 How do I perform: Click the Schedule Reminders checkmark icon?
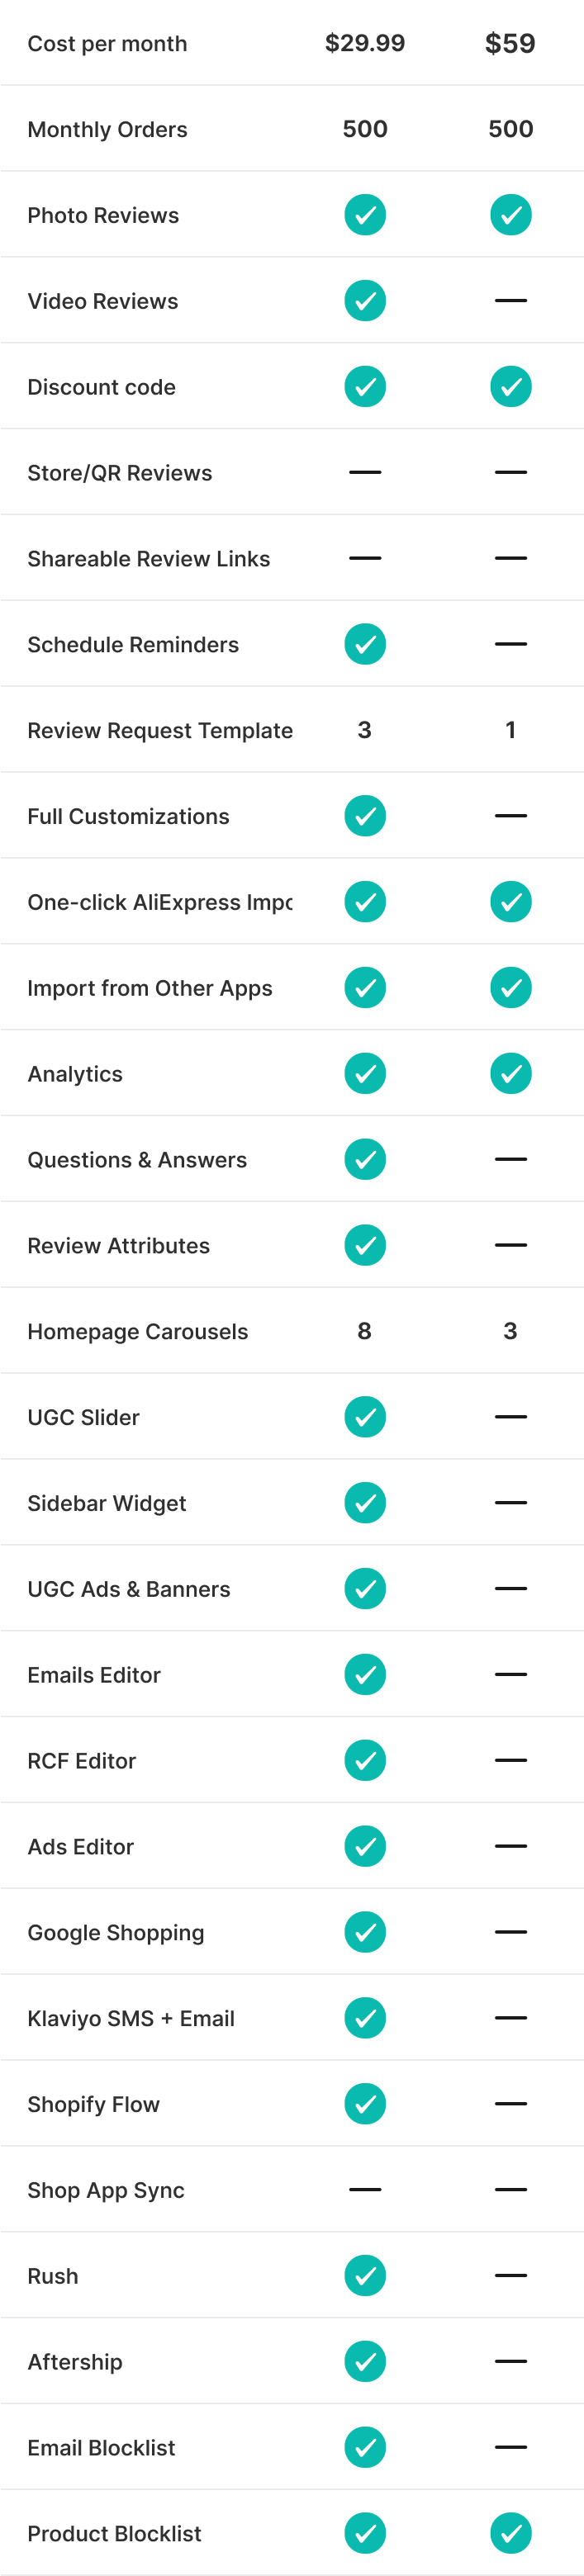(365, 644)
